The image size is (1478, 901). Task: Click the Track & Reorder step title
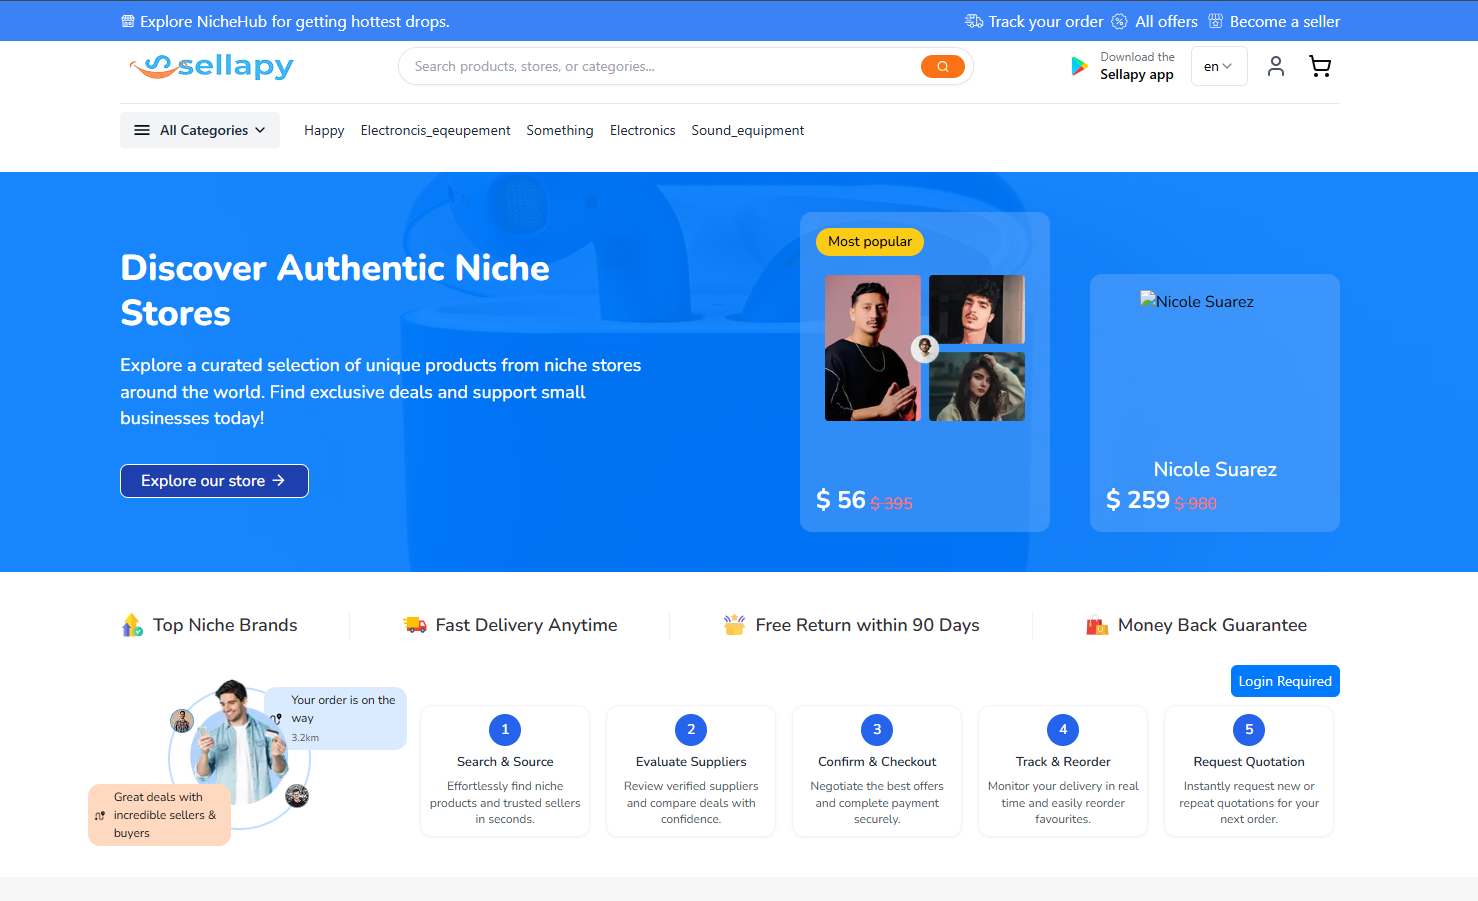click(1063, 762)
